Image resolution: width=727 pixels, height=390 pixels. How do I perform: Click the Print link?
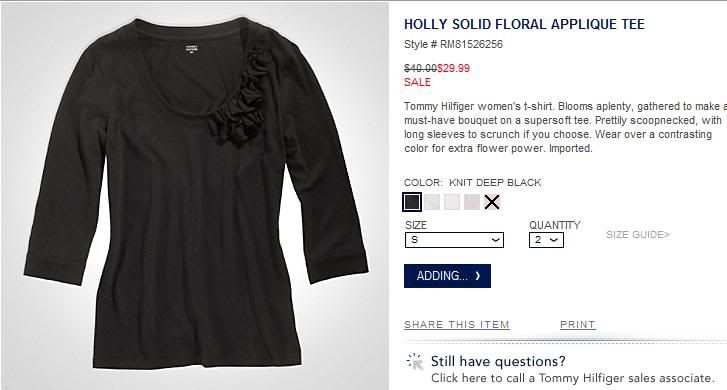pos(578,325)
